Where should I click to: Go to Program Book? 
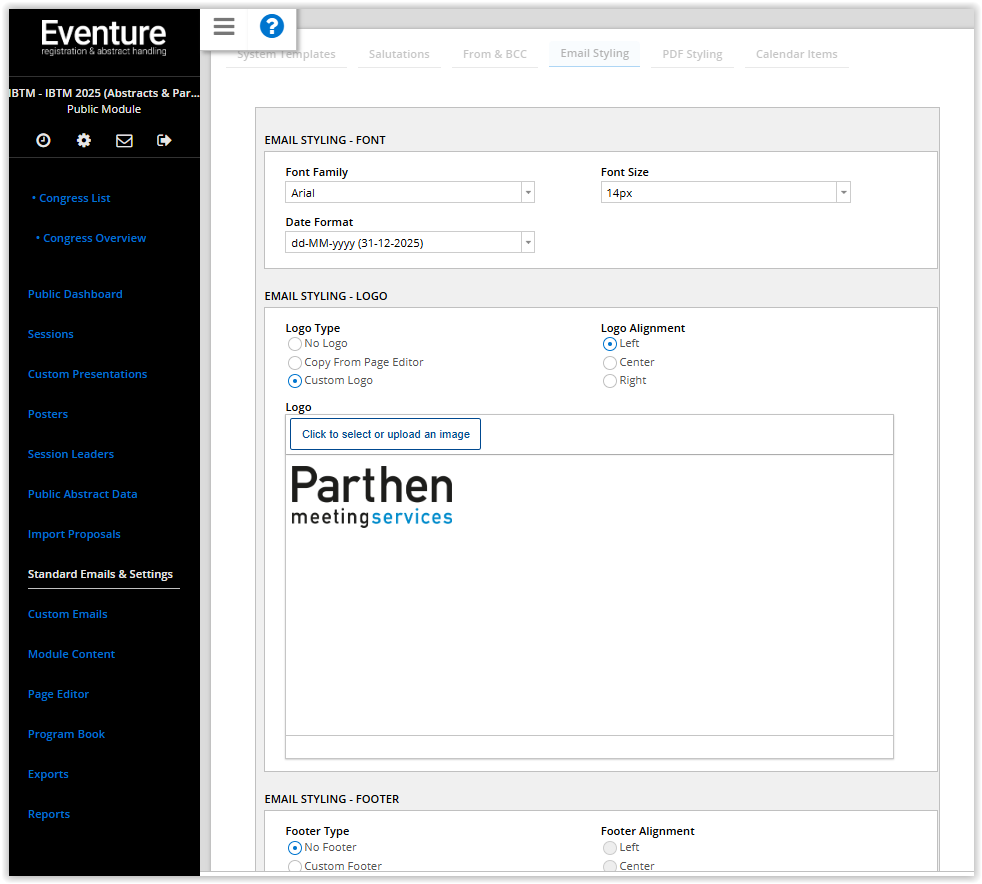coord(66,735)
